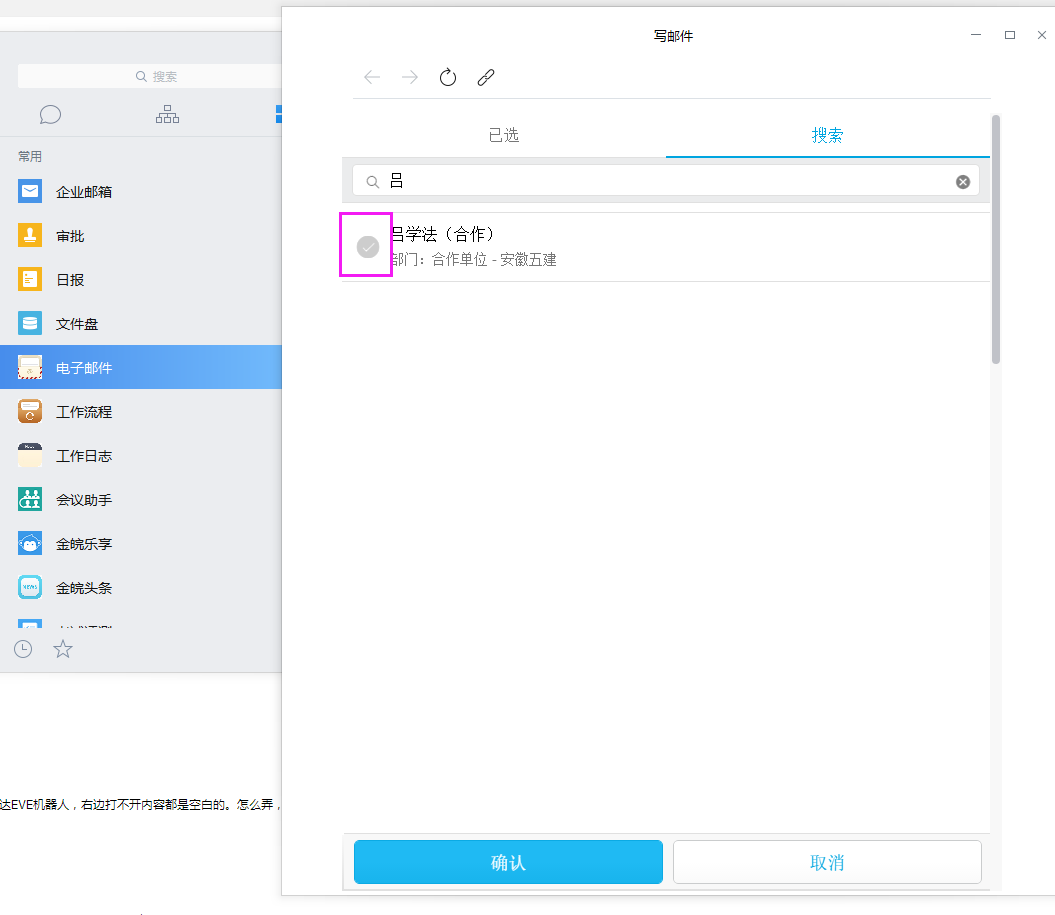Select the 吕学法（合作） contact name
The width and height of the screenshot is (1055, 915).
pos(443,234)
